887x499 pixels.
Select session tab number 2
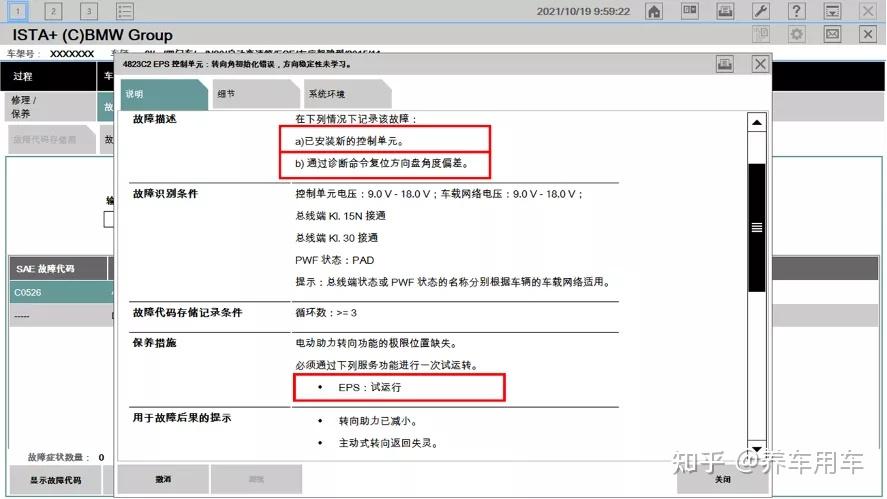pos(53,11)
